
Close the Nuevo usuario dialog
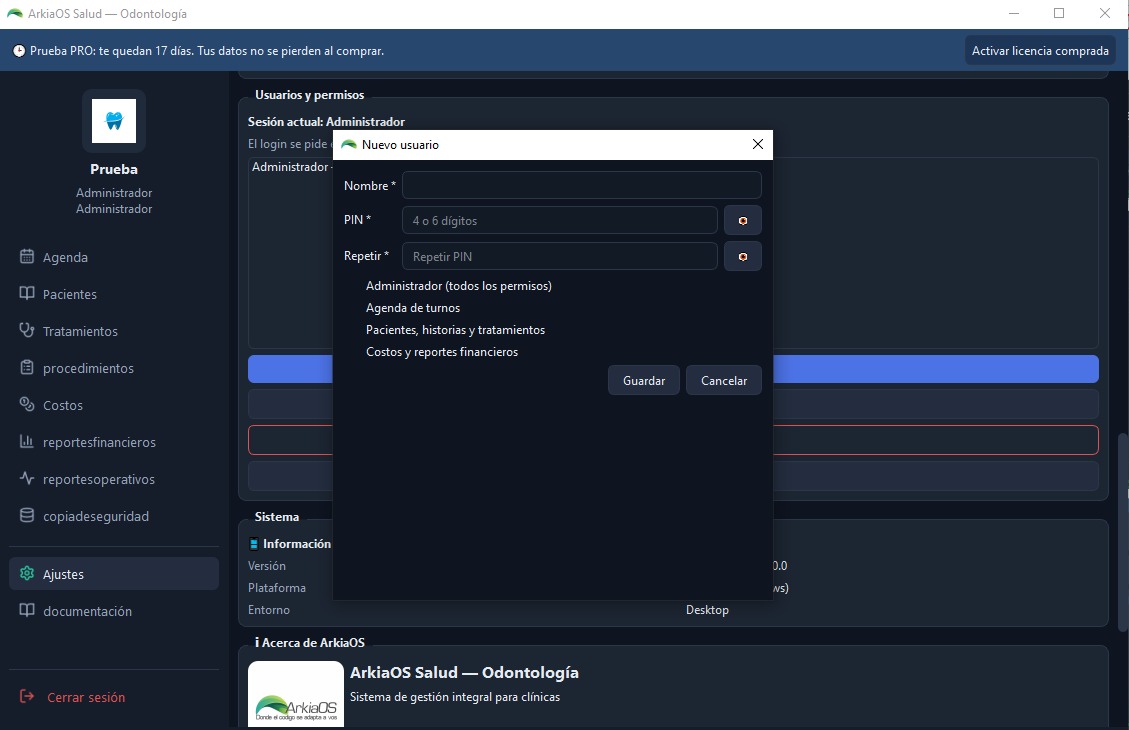[757, 145]
